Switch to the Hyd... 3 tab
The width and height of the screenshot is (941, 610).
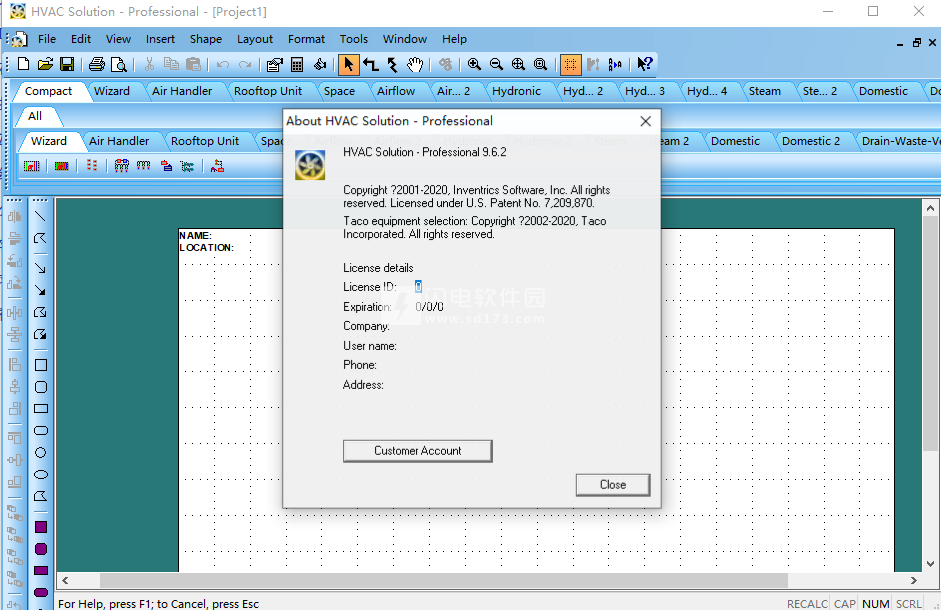click(645, 91)
